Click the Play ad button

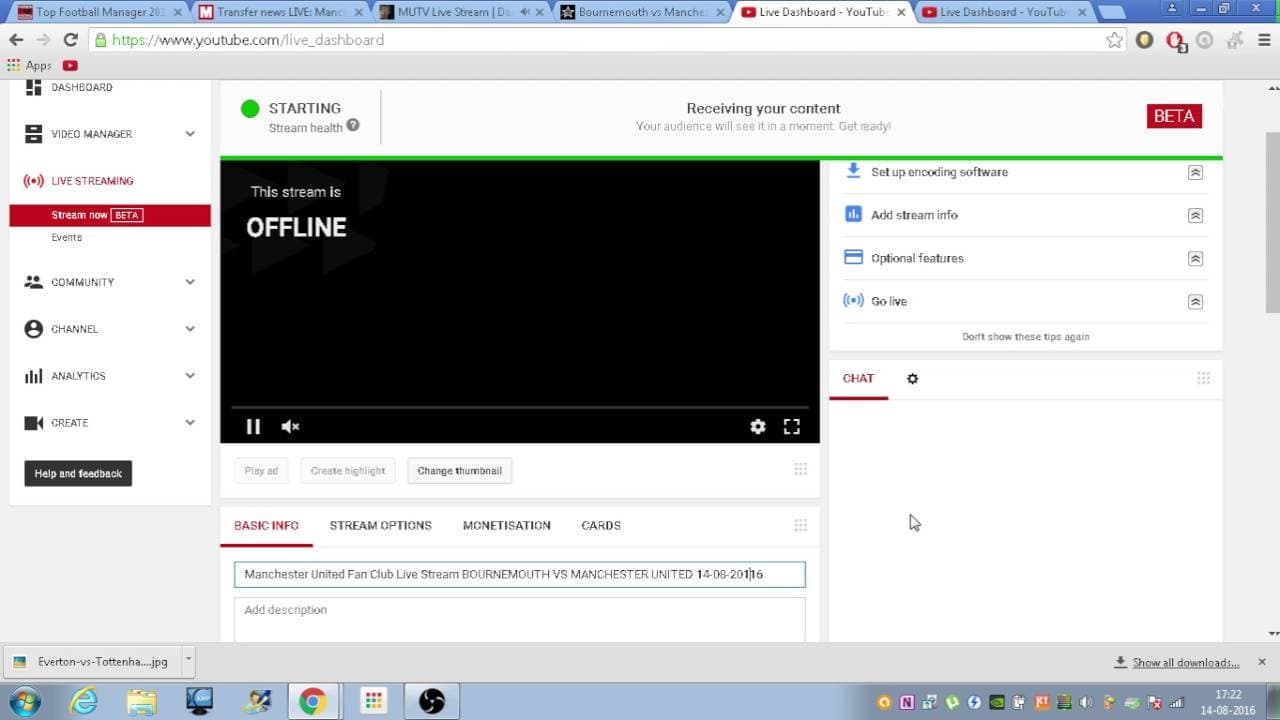click(x=261, y=471)
